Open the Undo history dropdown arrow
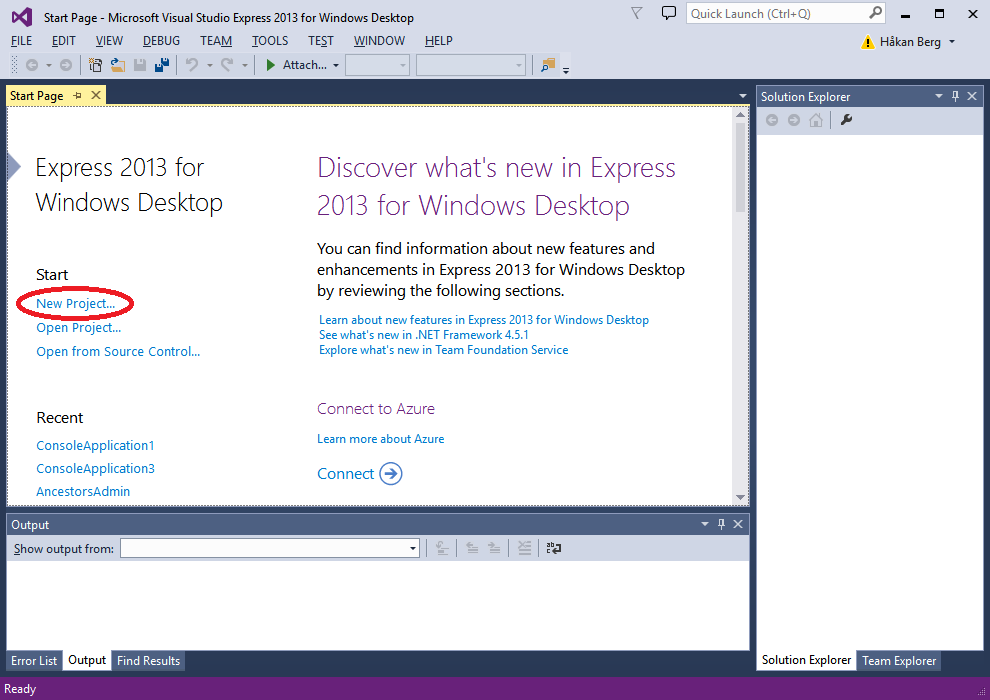Image resolution: width=990 pixels, height=700 pixels. 210,66
